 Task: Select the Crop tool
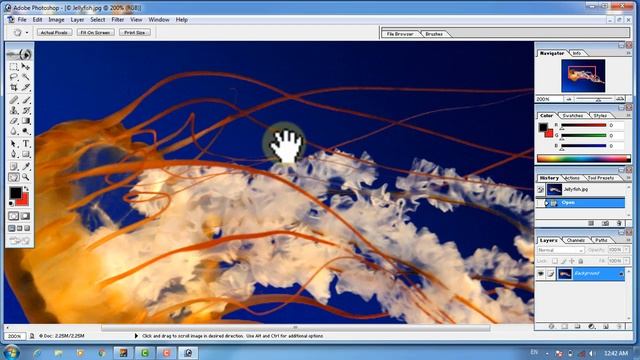click(13, 87)
